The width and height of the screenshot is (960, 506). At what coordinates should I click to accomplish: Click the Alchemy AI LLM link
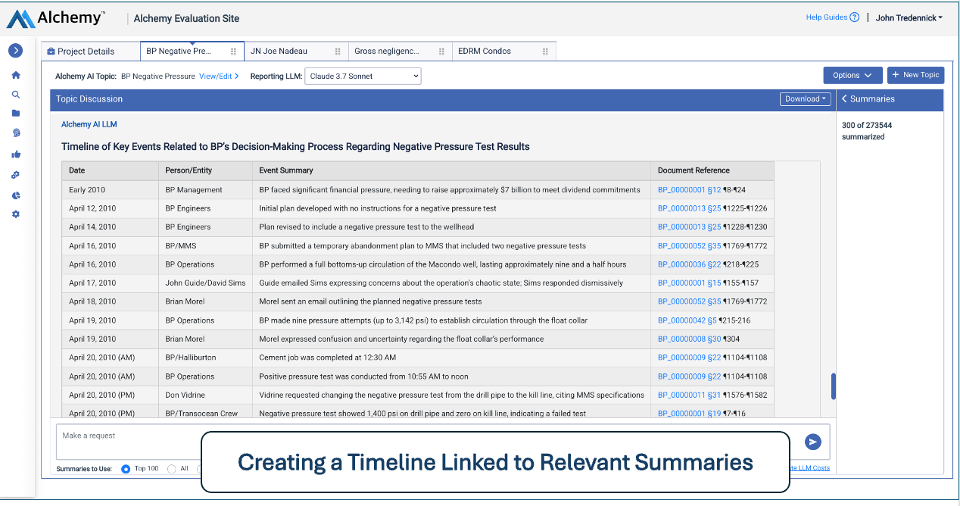[x=89, y=124]
